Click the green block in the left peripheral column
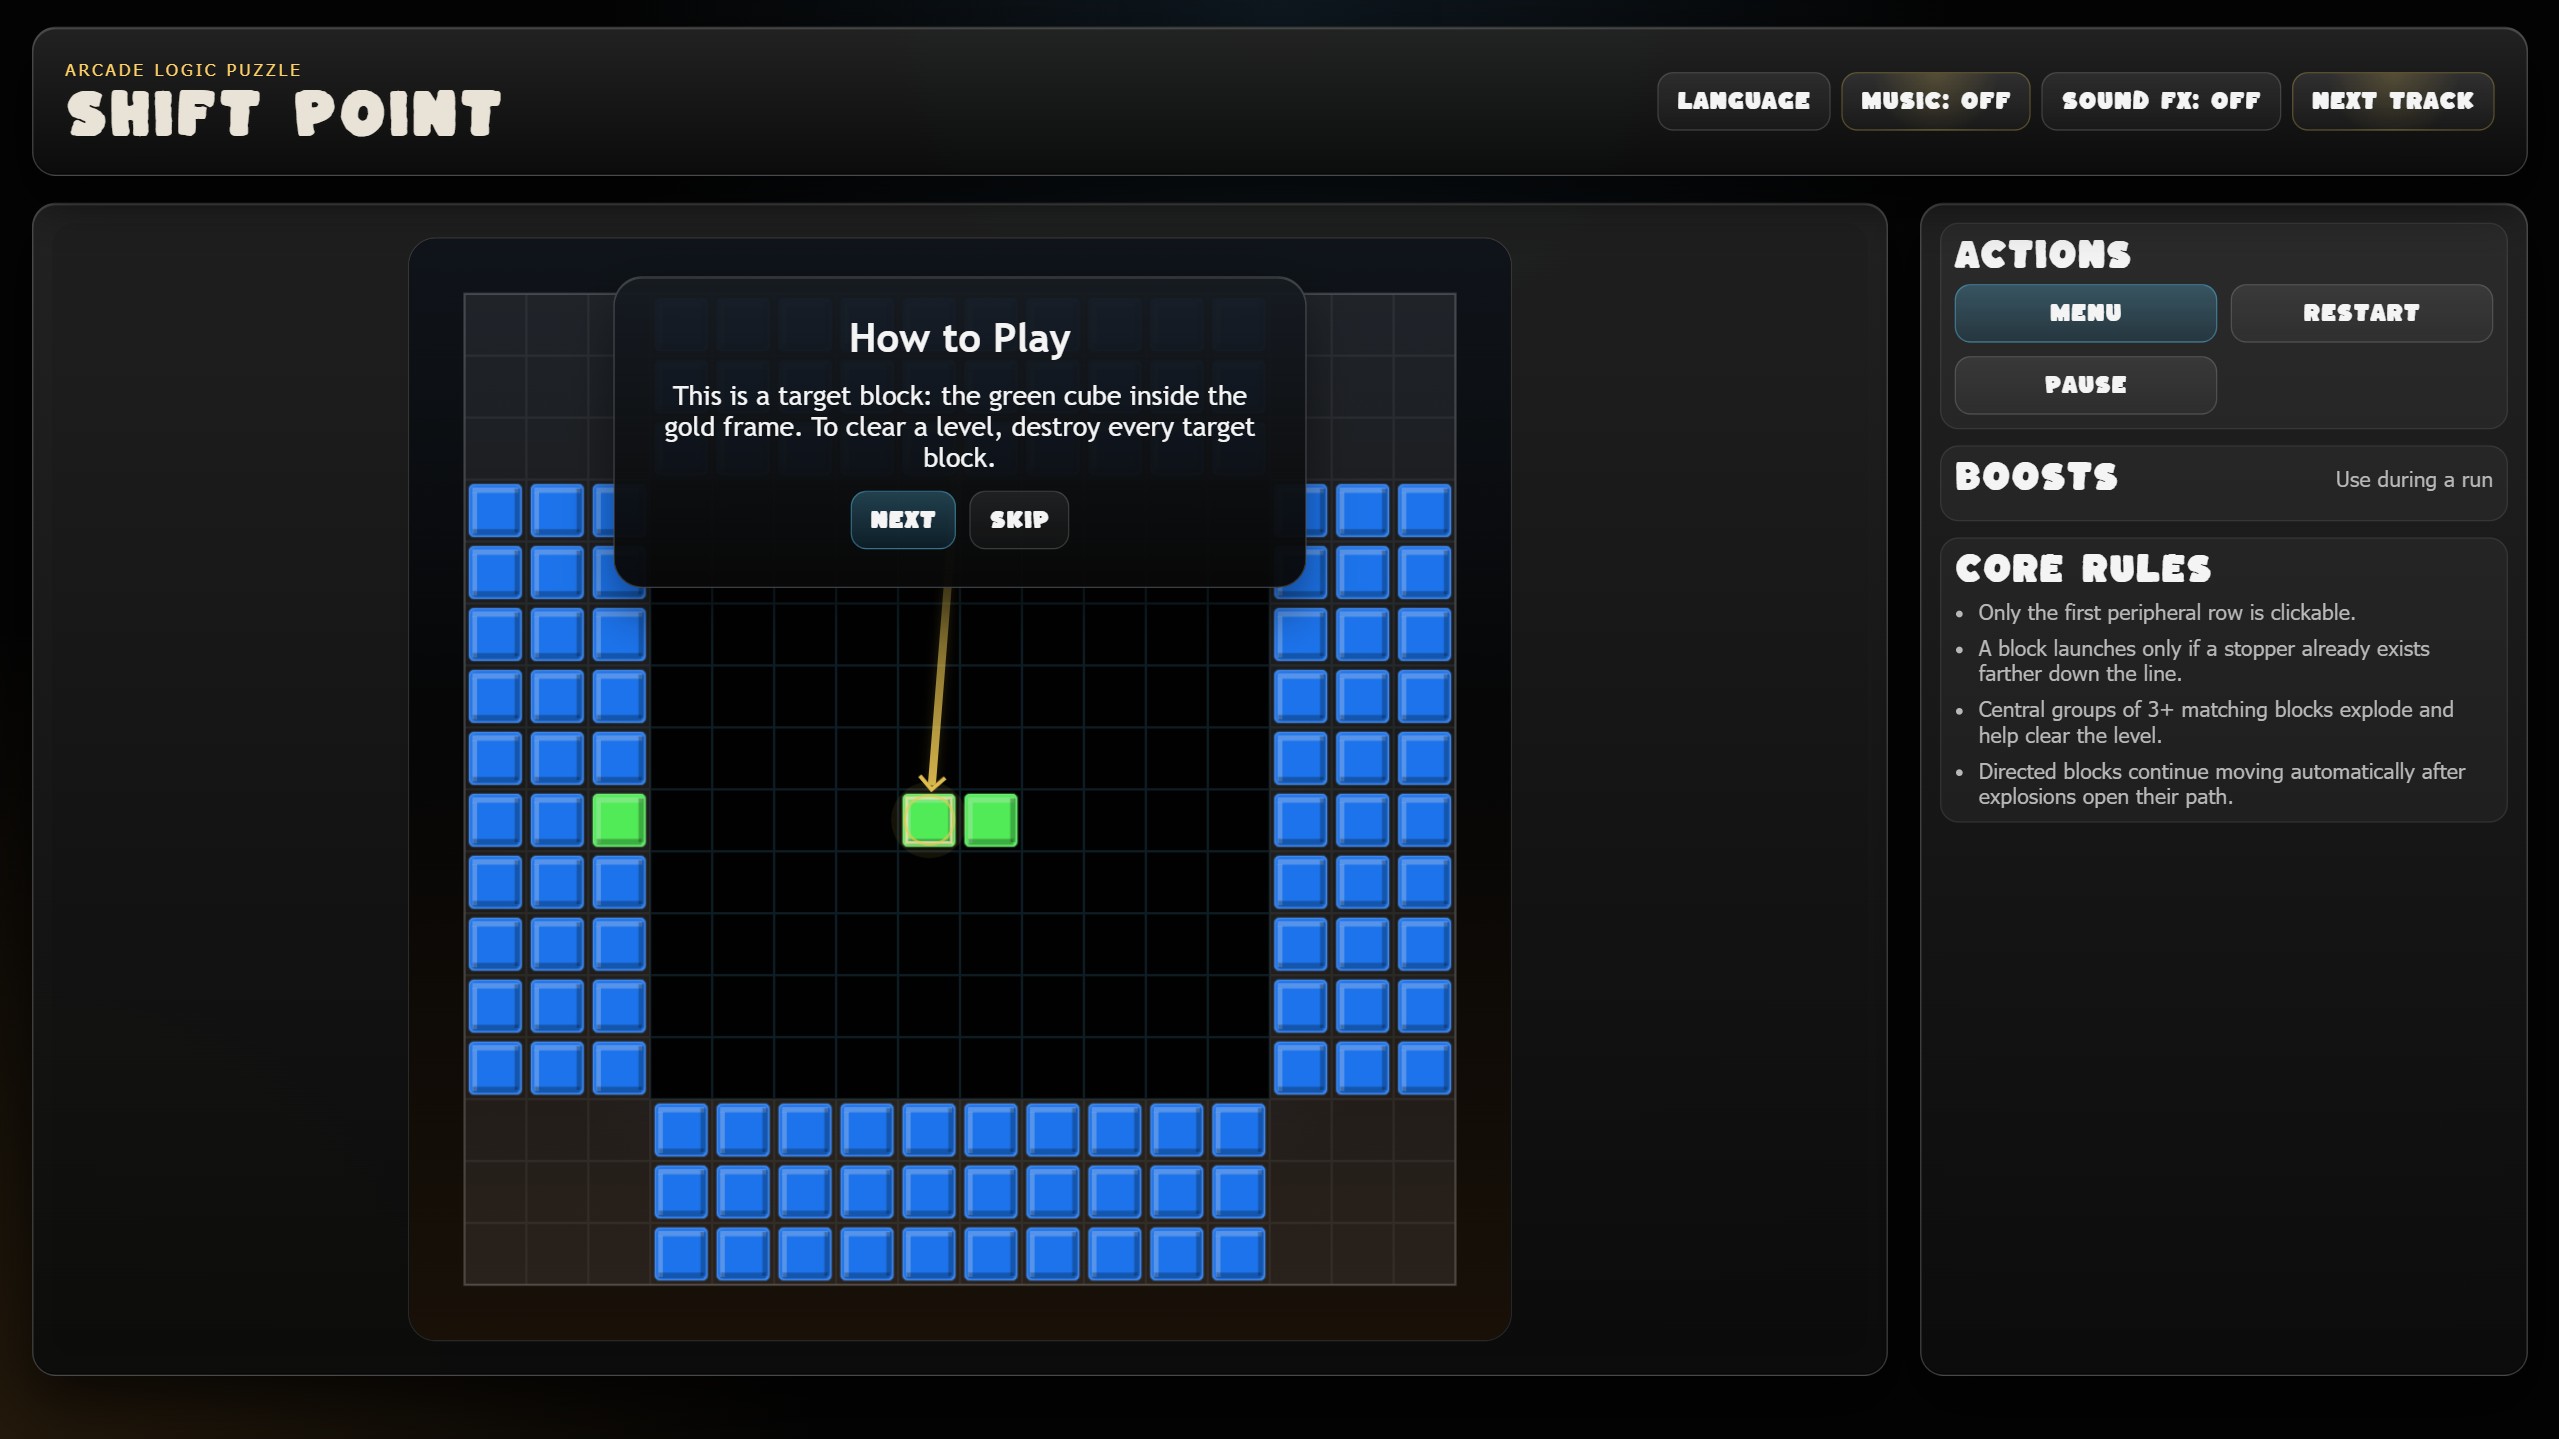The width and height of the screenshot is (2559, 1439). tap(619, 820)
